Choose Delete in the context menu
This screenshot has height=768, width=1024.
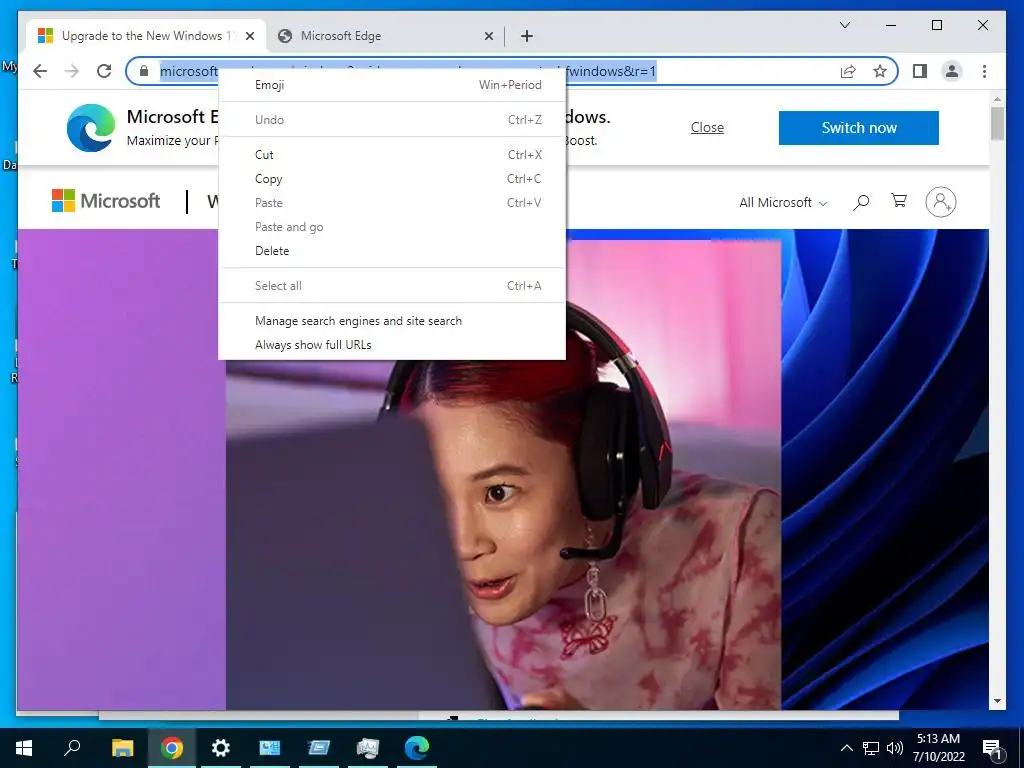pos(392,251)
